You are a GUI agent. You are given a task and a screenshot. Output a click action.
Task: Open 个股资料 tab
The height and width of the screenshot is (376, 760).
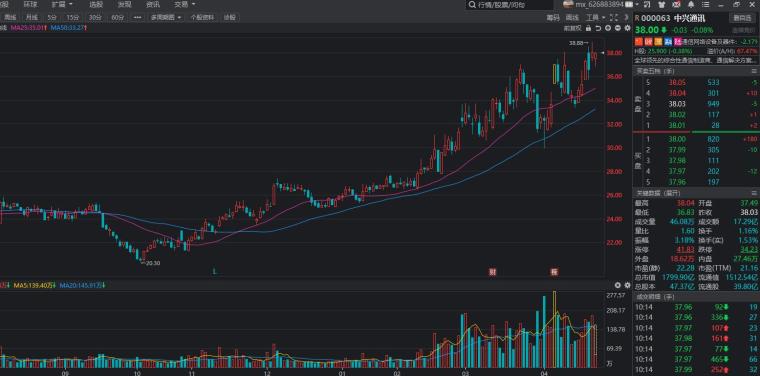[x=202, y=17]
